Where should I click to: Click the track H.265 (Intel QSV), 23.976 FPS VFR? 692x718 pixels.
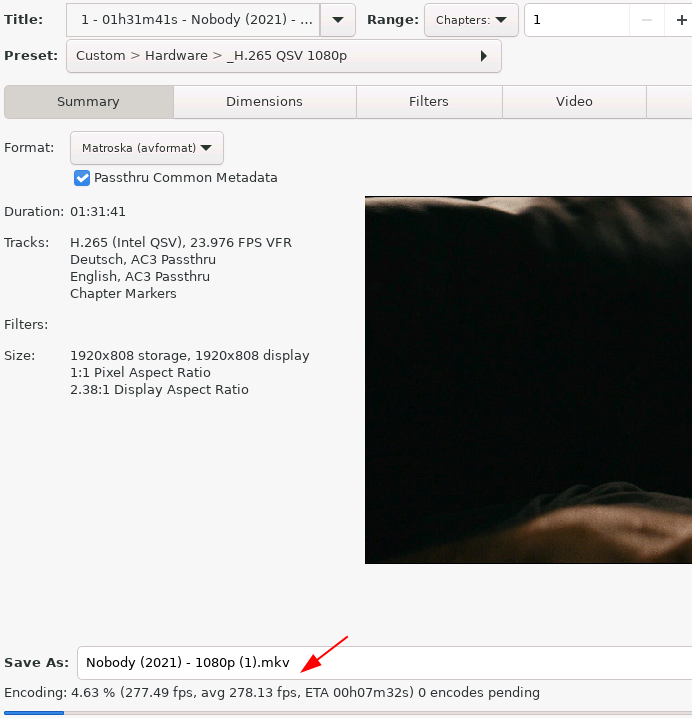(x=180, y=242)
